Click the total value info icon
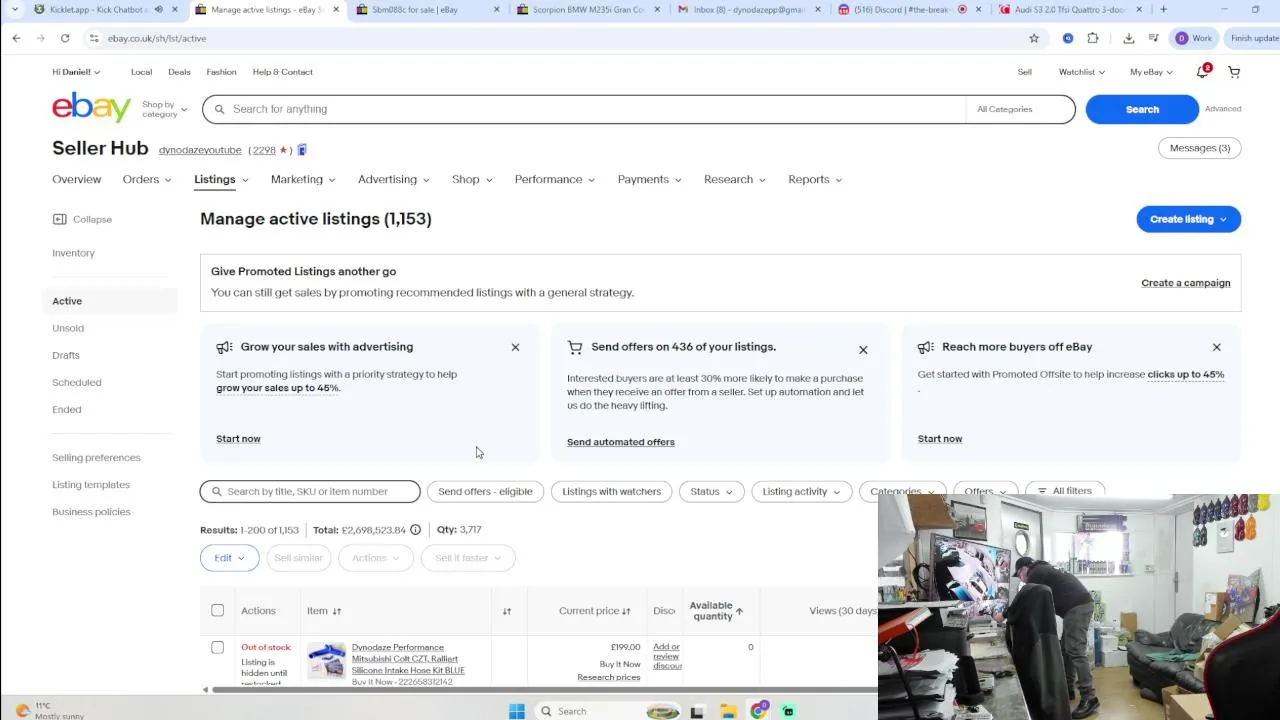 tap(415, 530)
